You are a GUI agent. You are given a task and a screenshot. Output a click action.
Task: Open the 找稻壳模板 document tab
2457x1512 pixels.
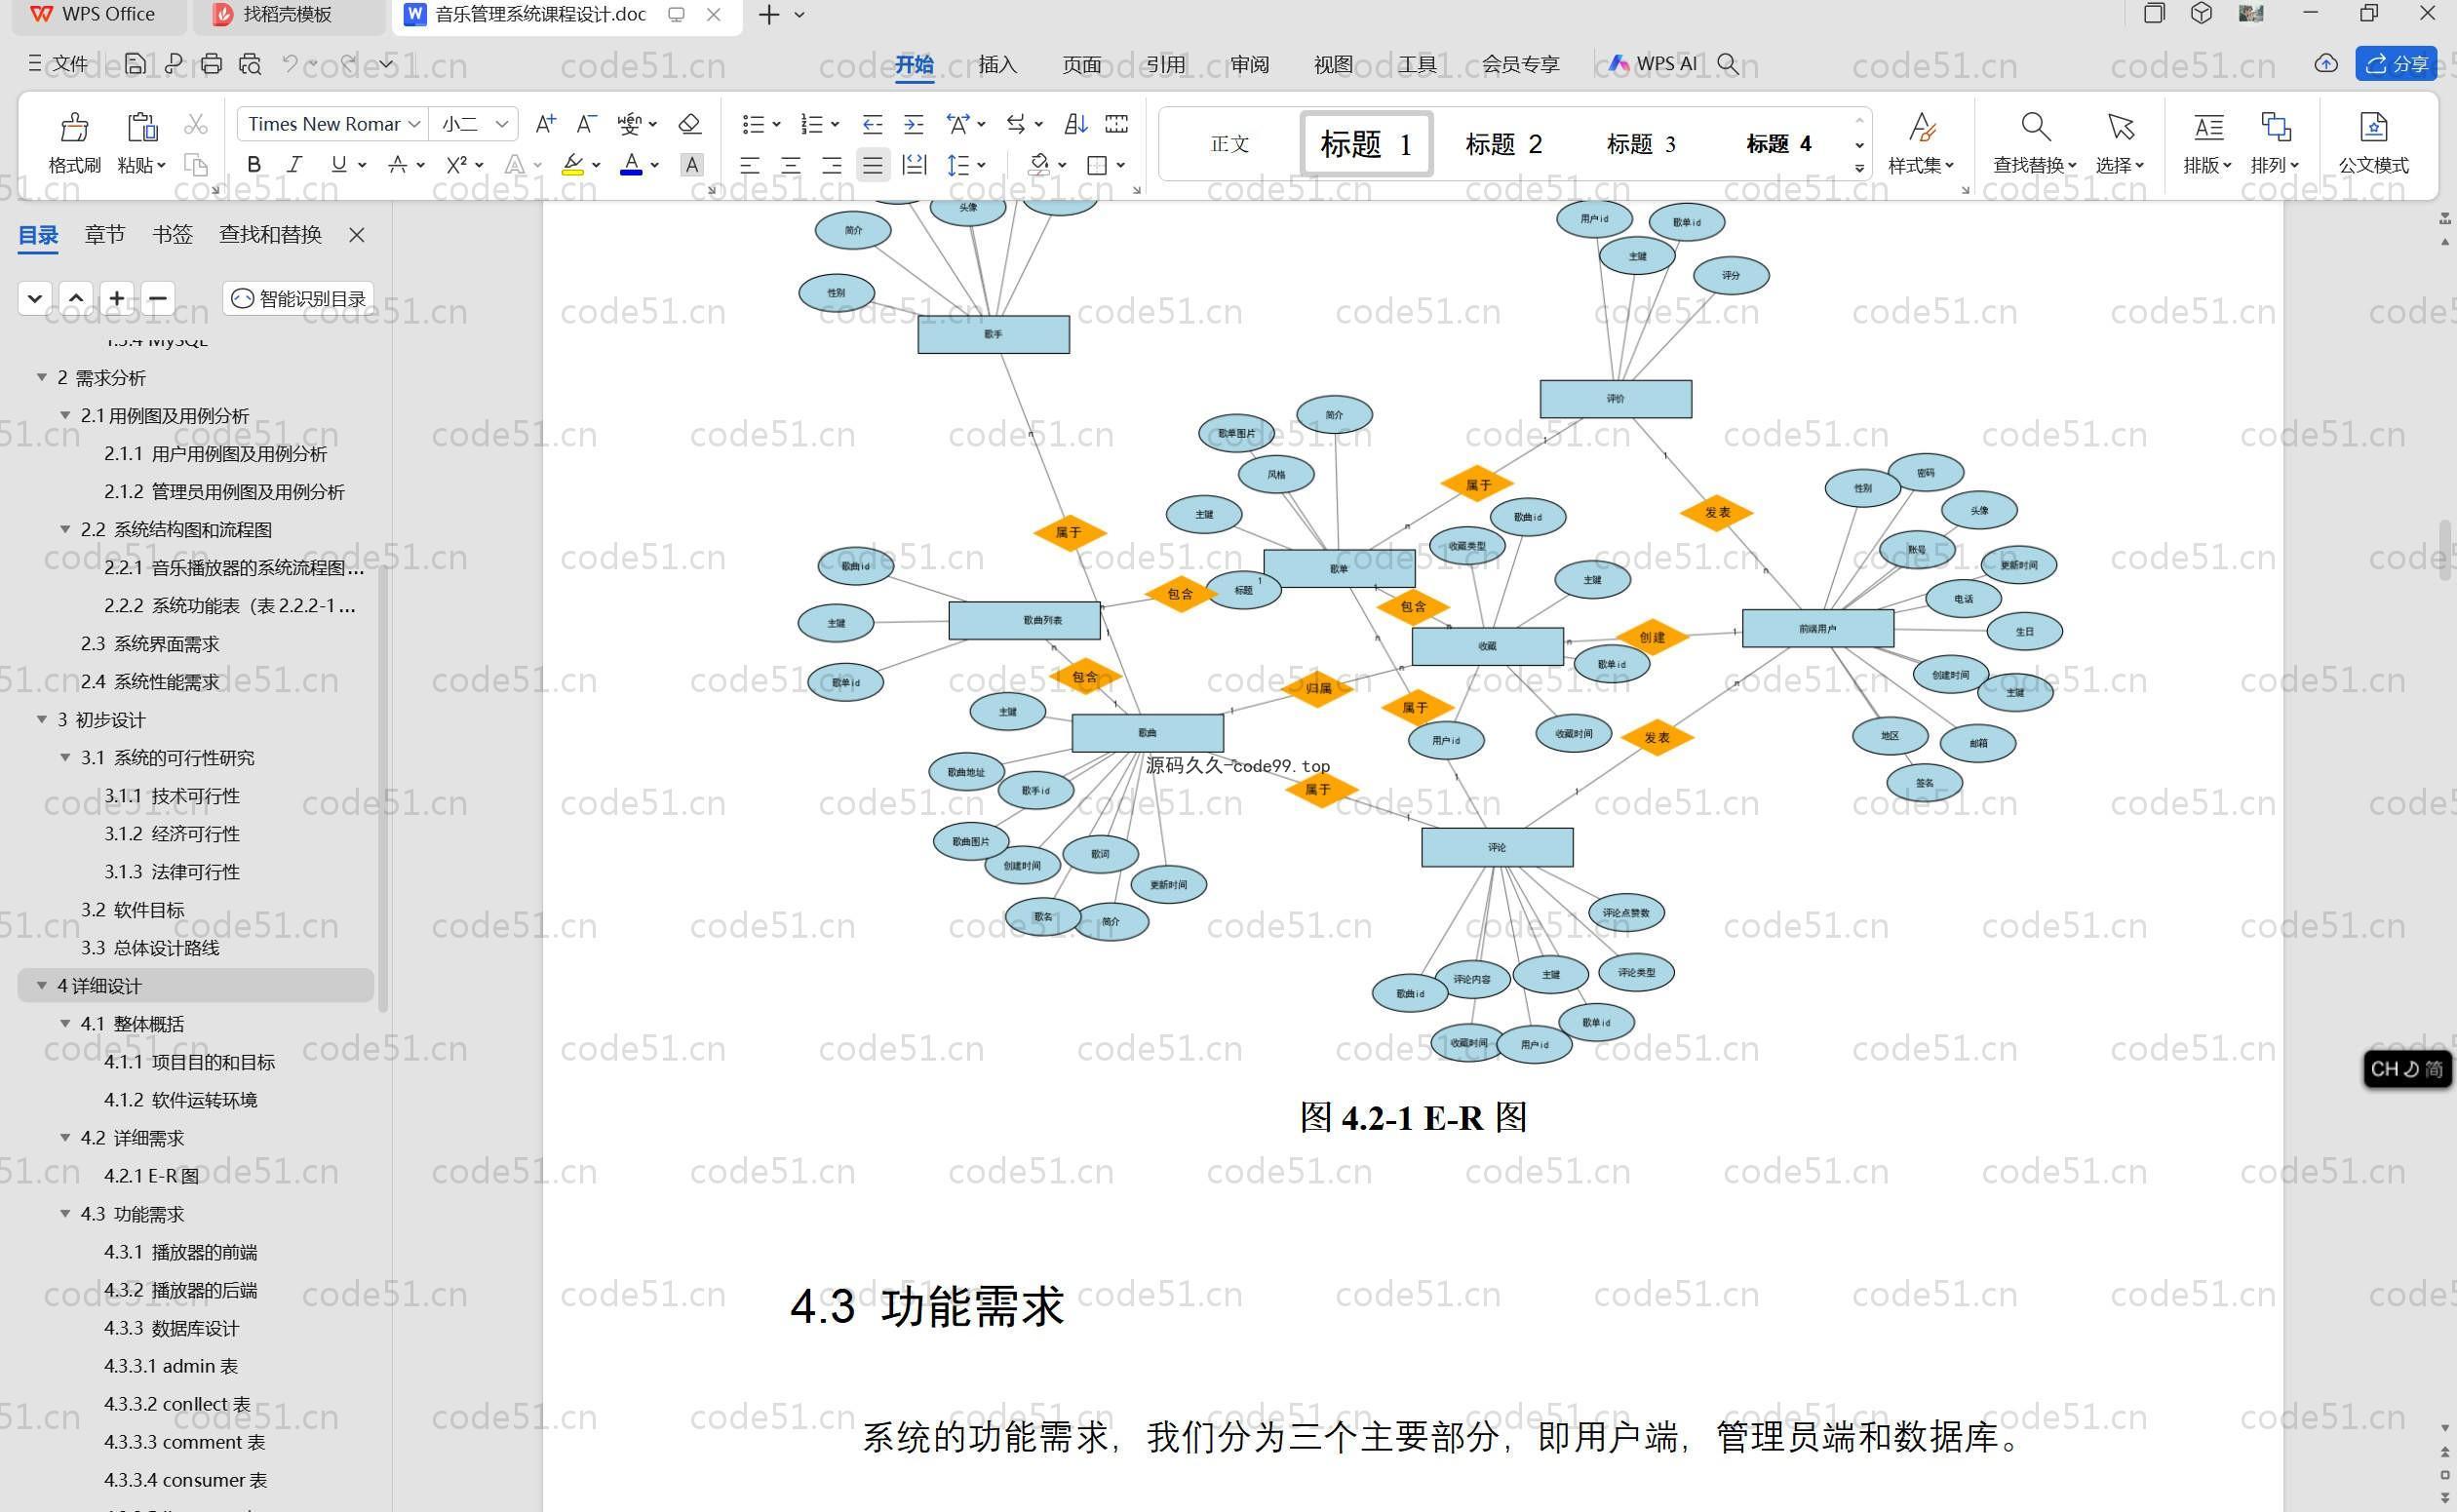pyautogui.click(x=286, y=15)
